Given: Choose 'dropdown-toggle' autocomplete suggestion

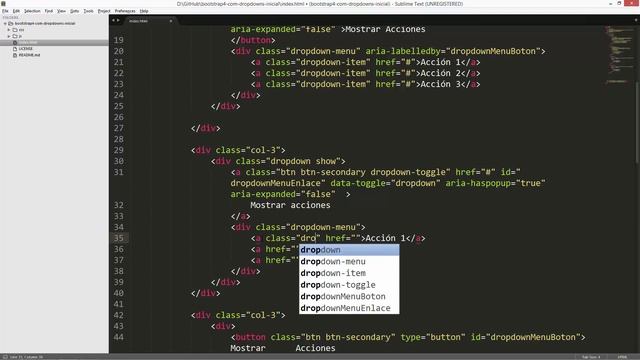Looking at the screenshot, I should pyautogui.click(x=349, y=285).
